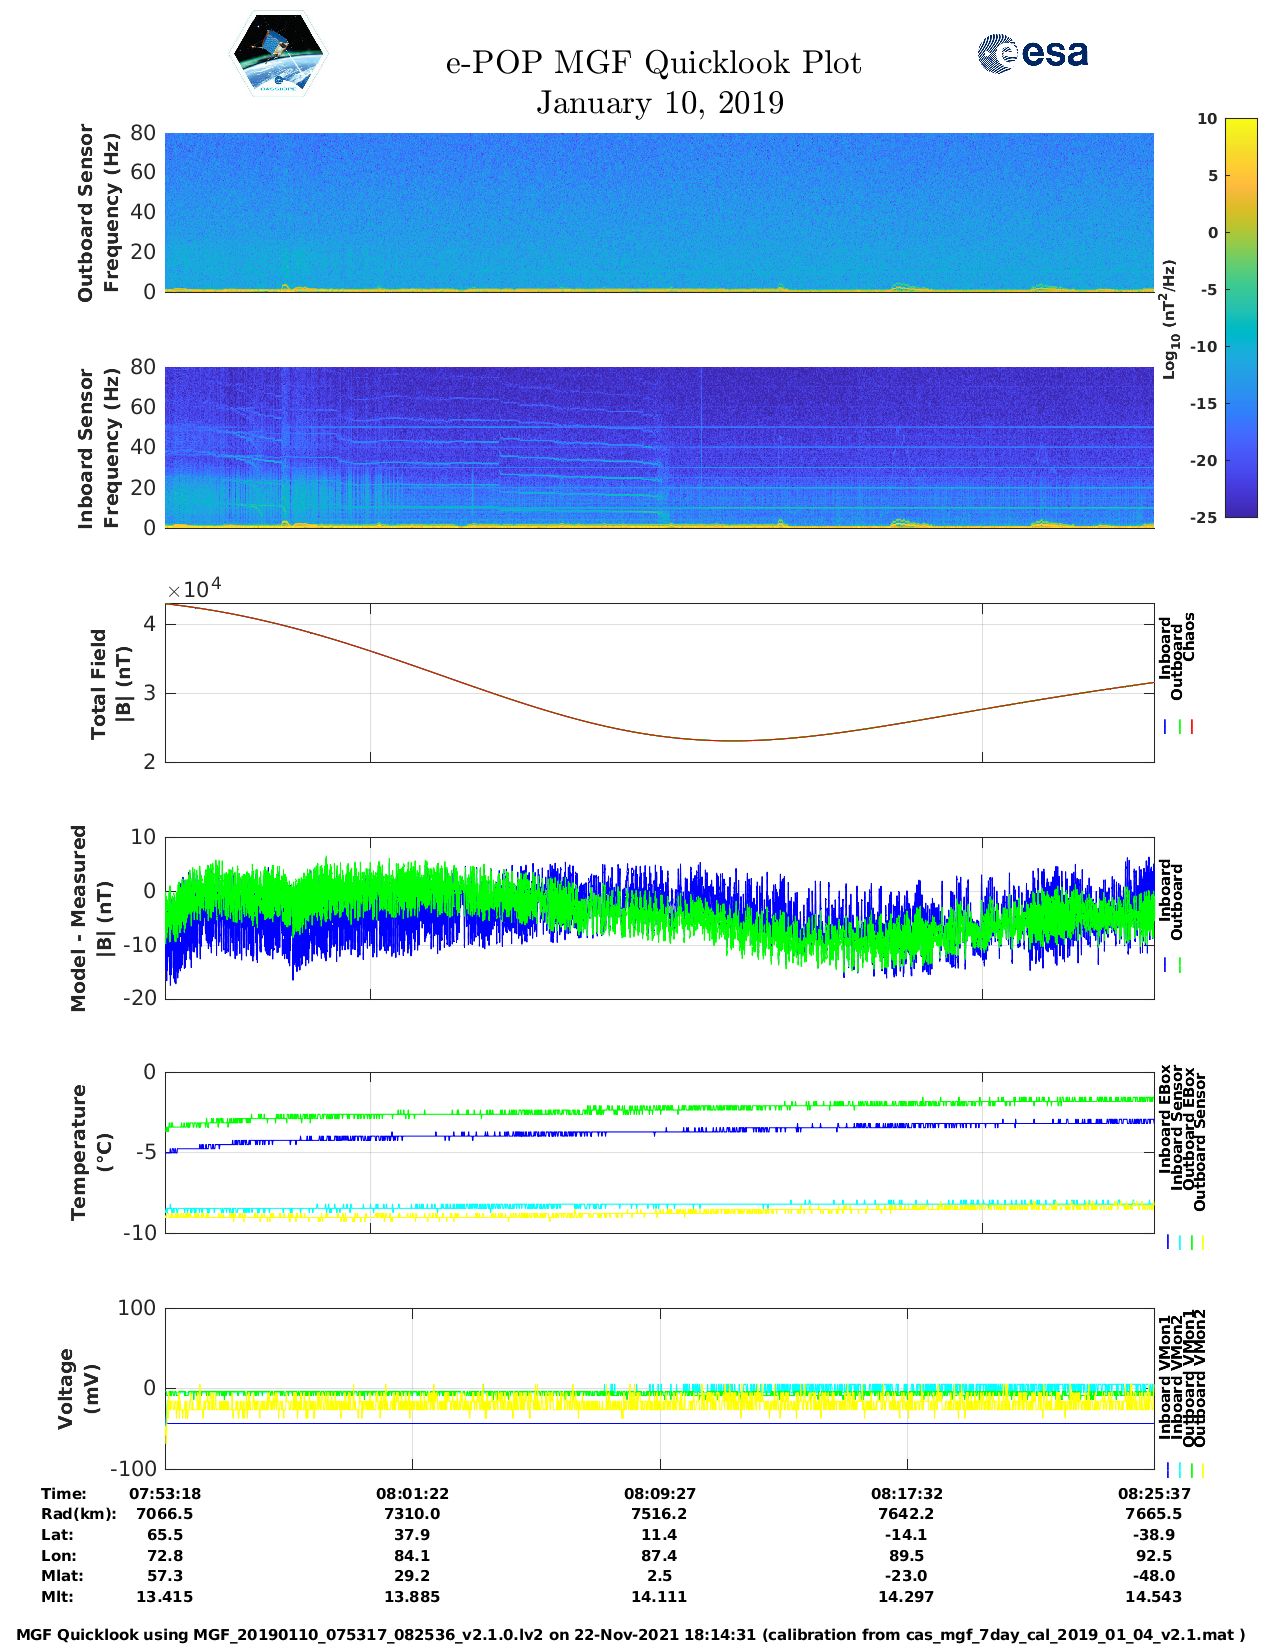The width and height of the screenshot is (1275, 1650).
Task: Click inside the Model - Measured |B| plot
Action: coord(659,918)
